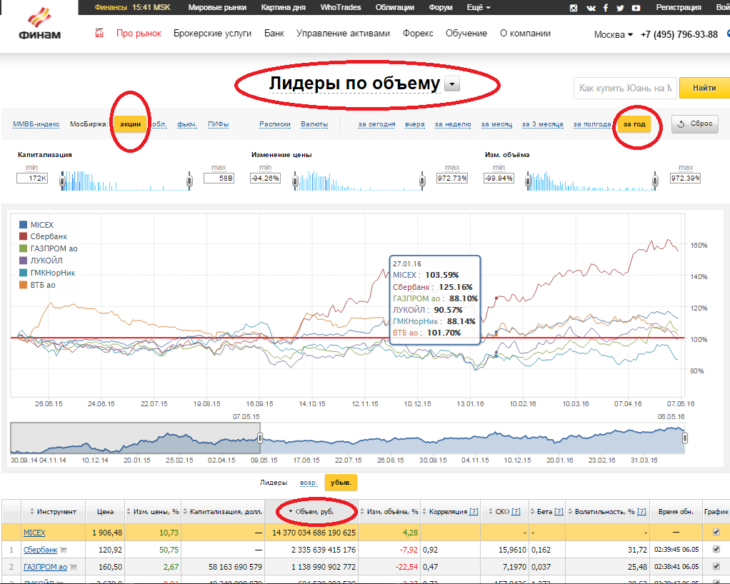This screenshot has width=730, height=584.
Task: Click the Капитализация left slider handle
Action: (x=62, y=181)
